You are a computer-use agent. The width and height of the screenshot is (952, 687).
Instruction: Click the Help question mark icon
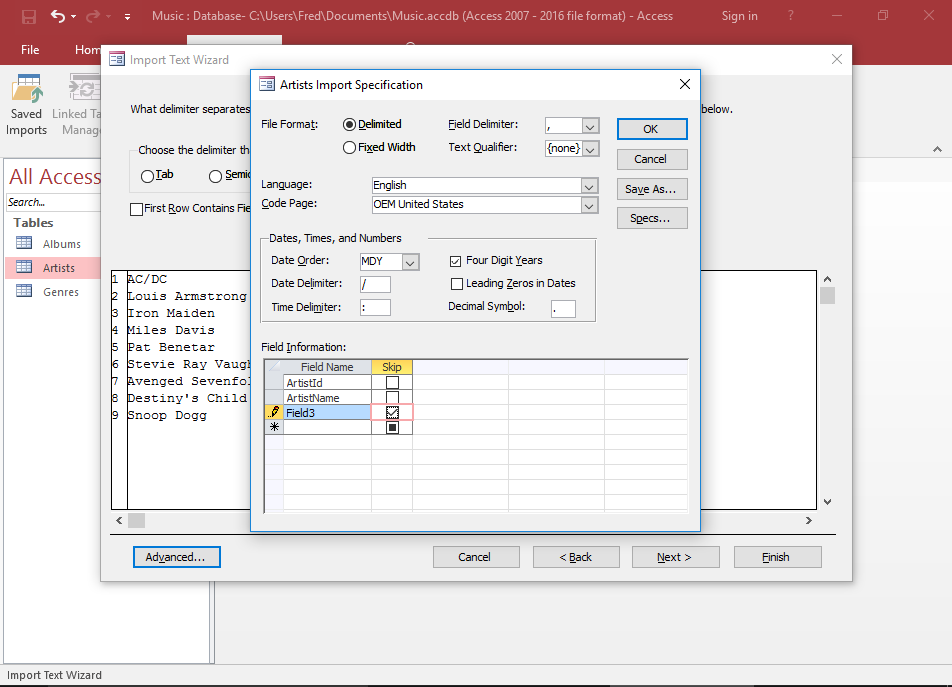pyautogui.click(x=790, y=16)
